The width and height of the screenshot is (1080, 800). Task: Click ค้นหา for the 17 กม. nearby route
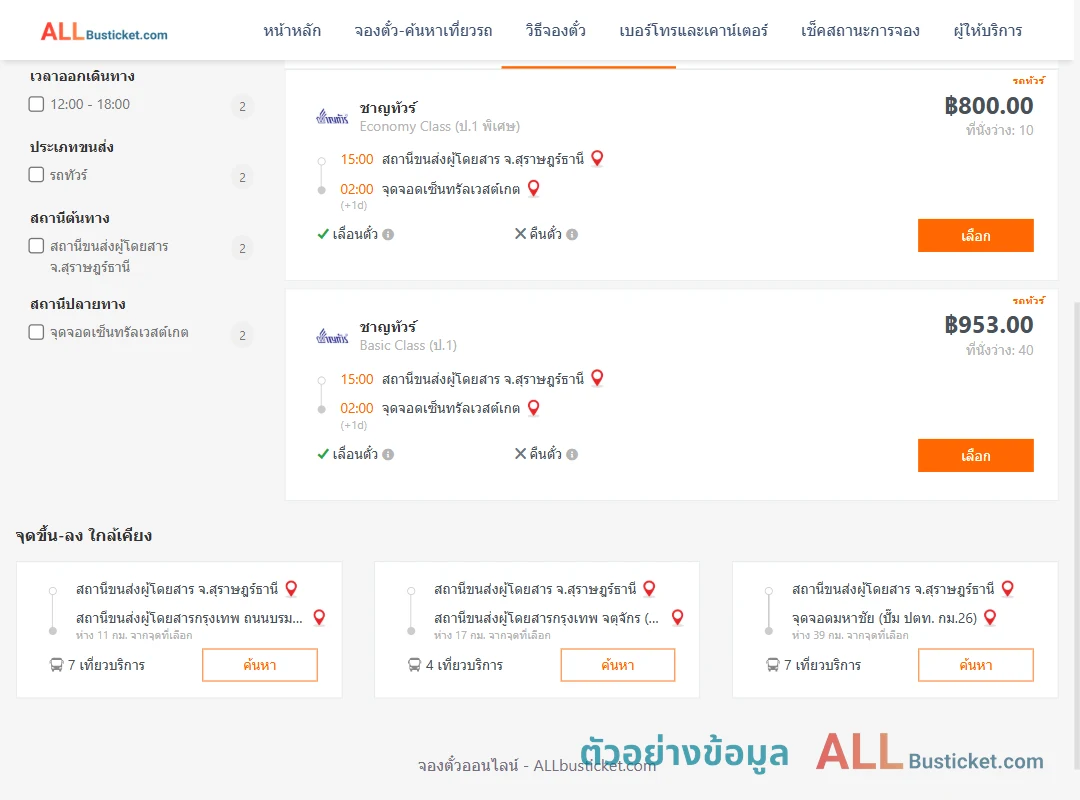click(x=618, y=665)
